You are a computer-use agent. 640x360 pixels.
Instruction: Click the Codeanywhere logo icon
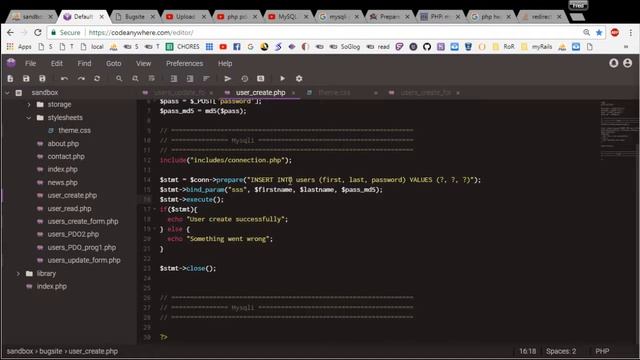[11, 63]
